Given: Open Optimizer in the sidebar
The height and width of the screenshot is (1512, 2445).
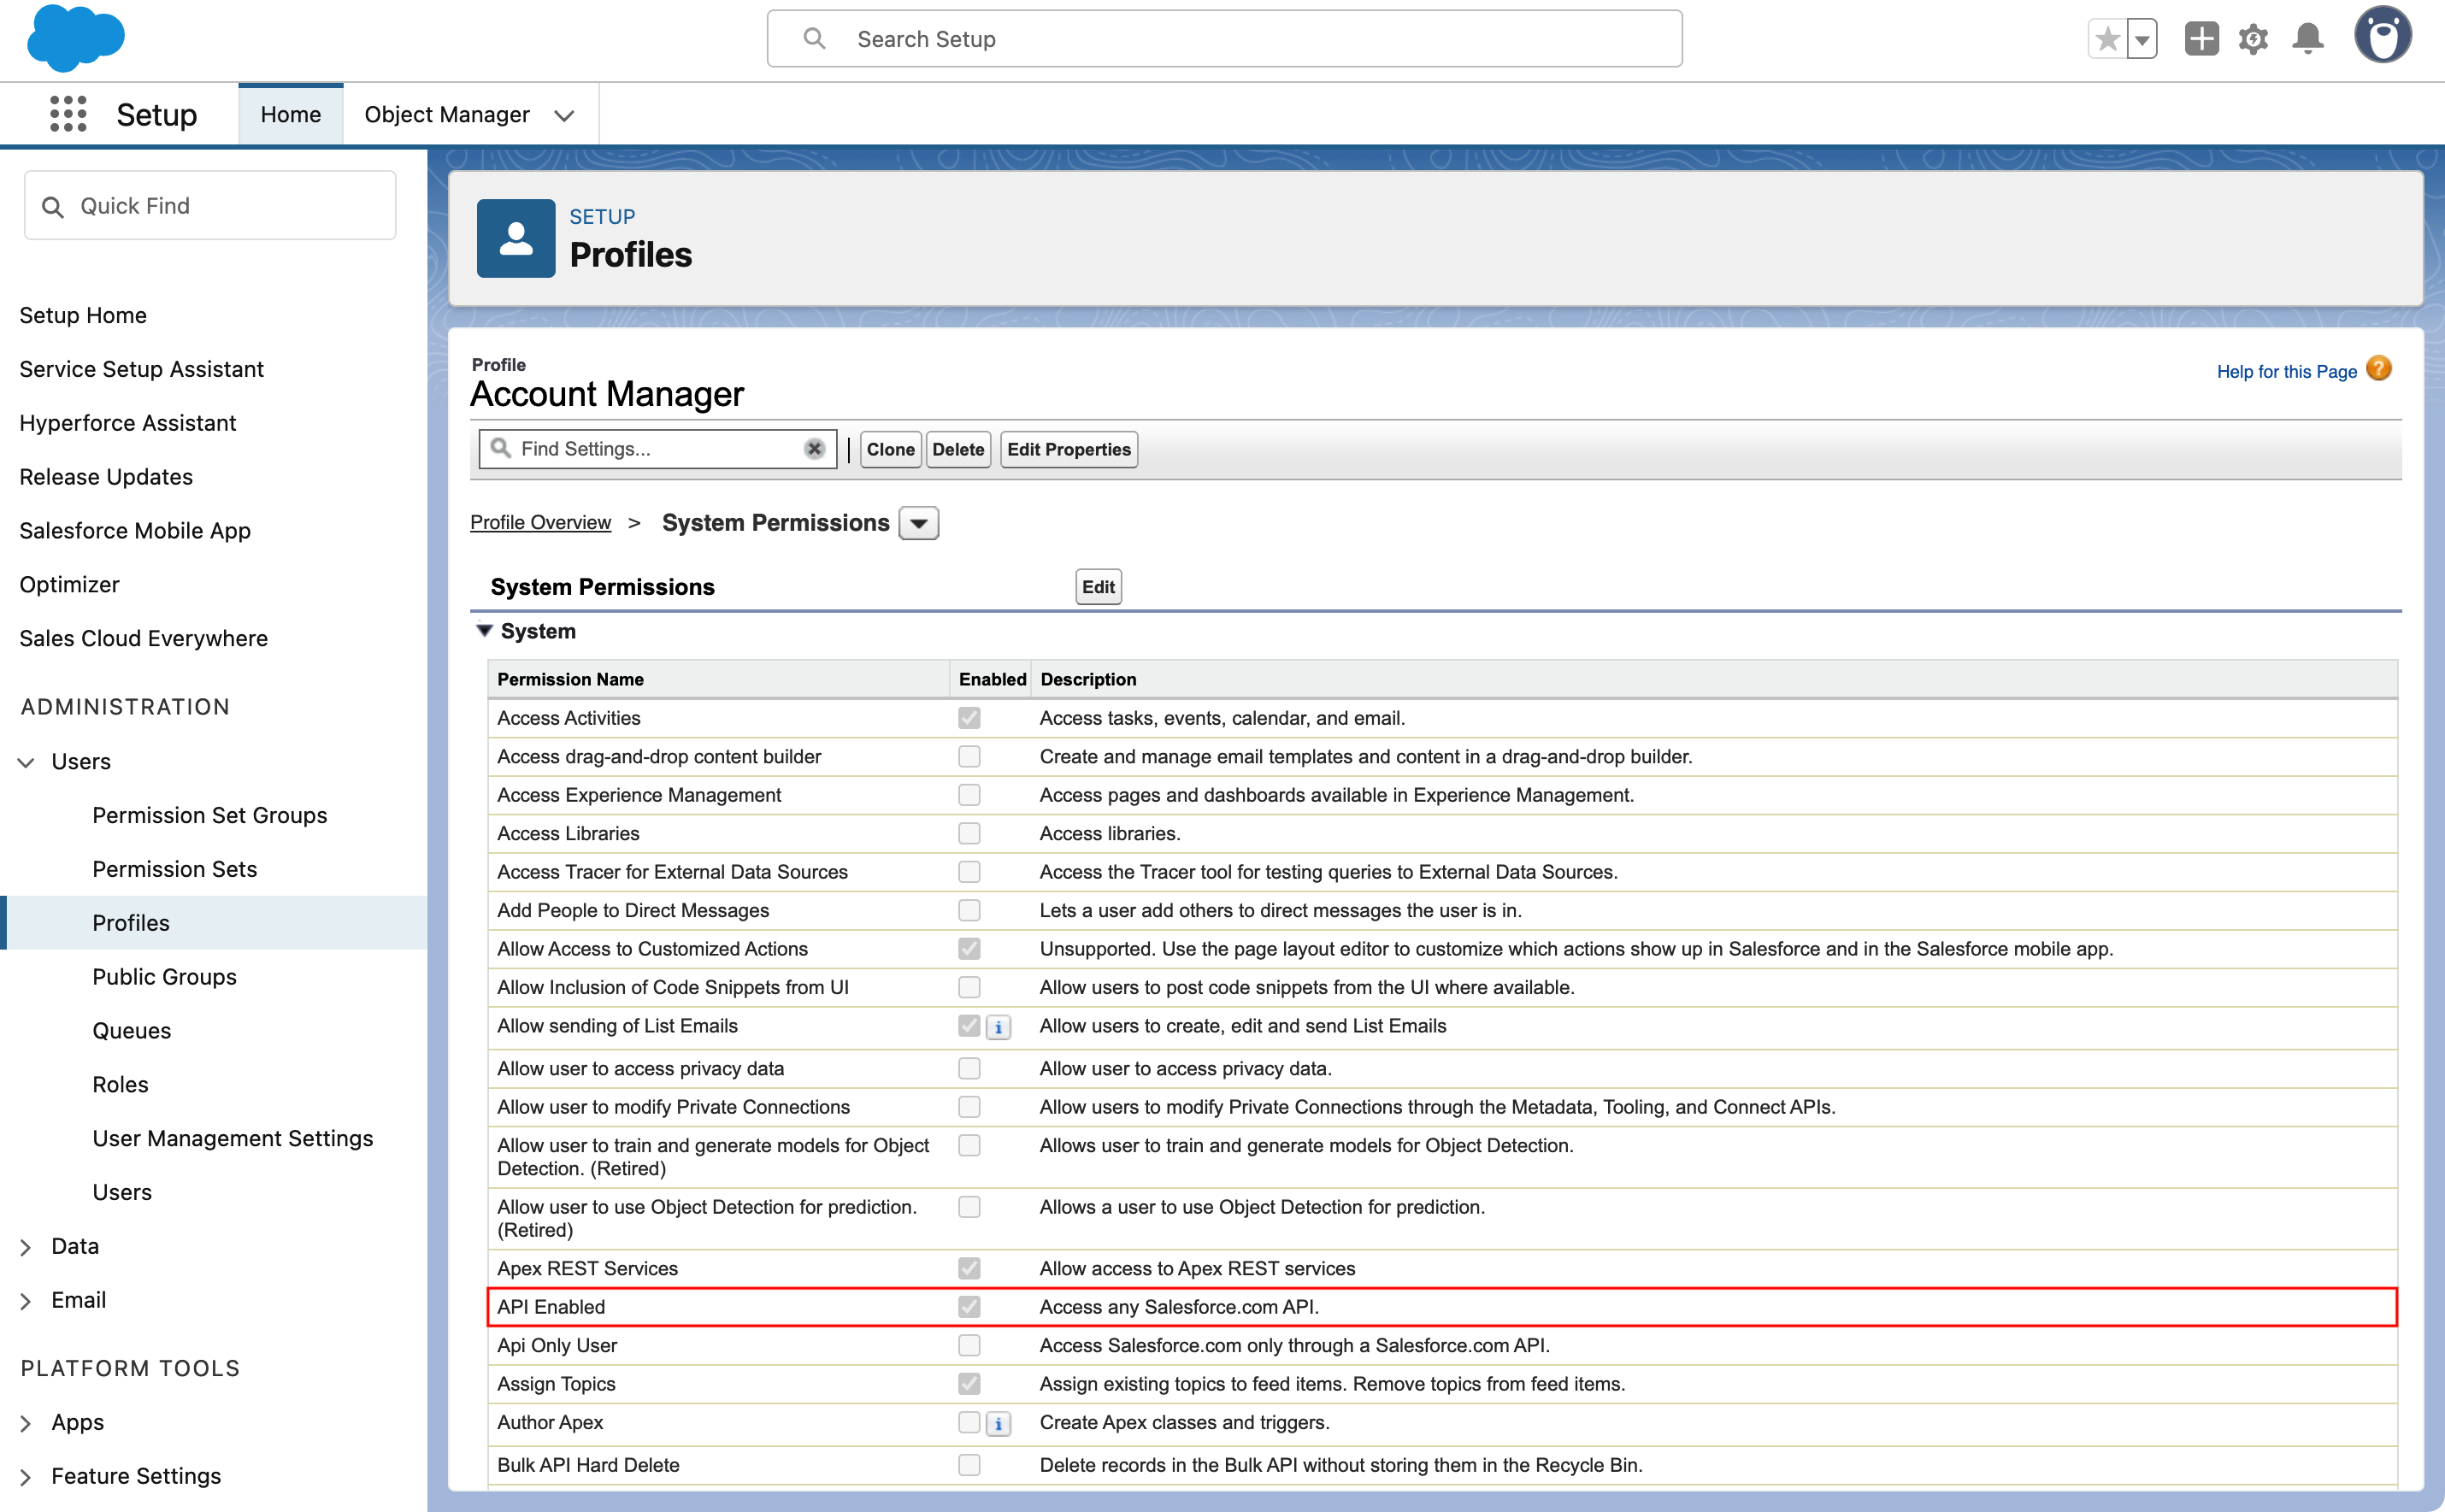Looking at the screenshot, I should (x=69, y=585).
